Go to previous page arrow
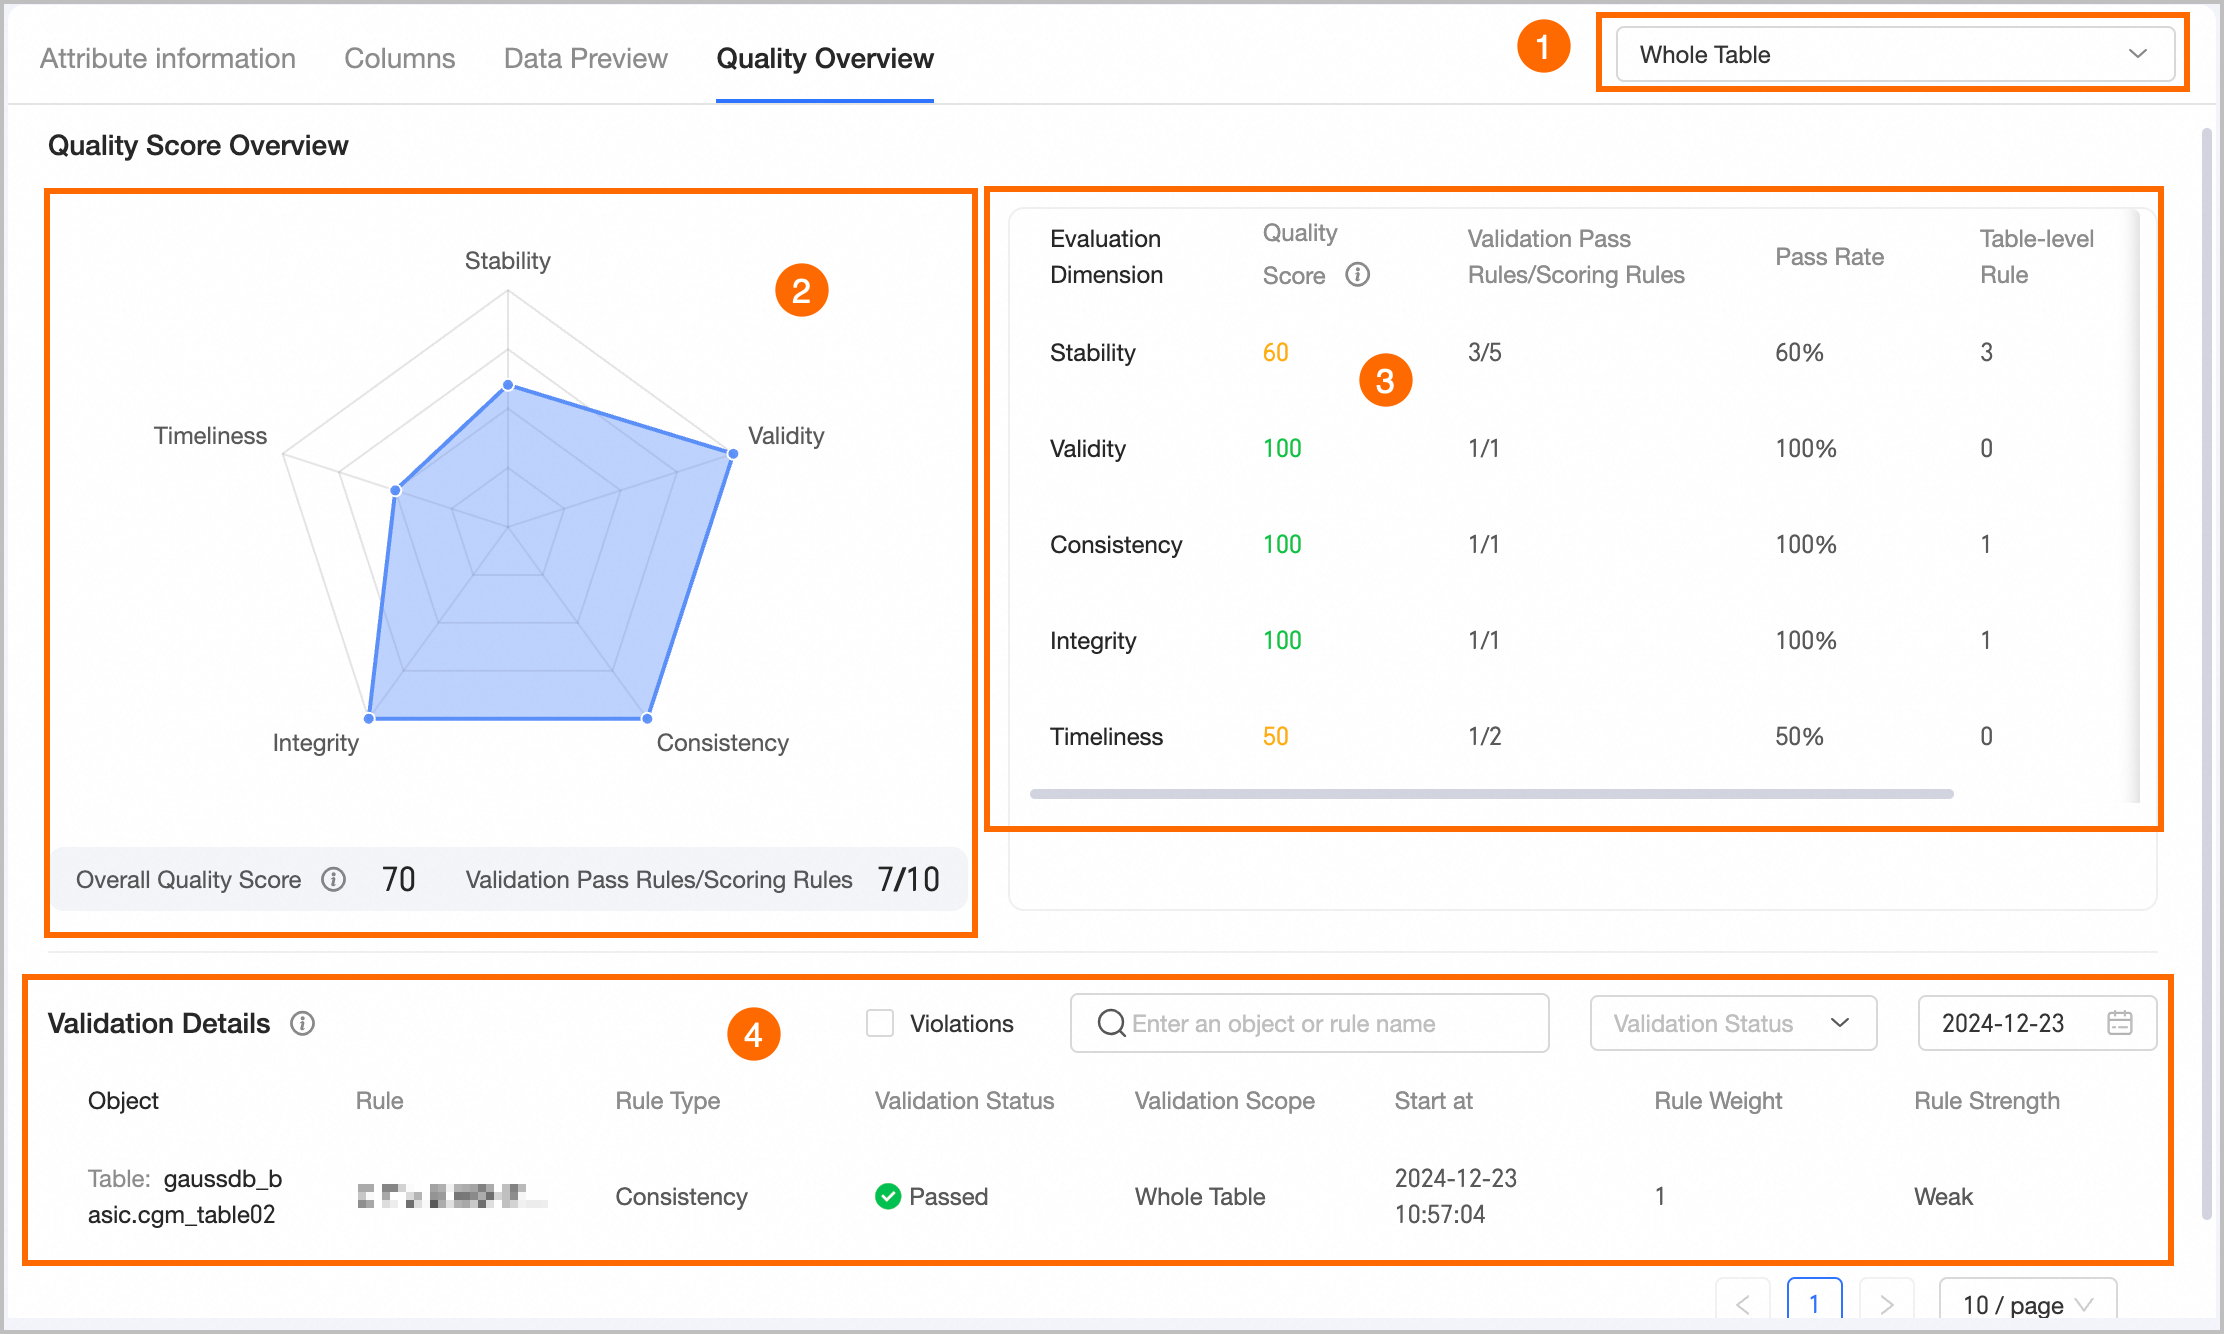This screenshot has height=1334, width=2224. point(1743,1303)
